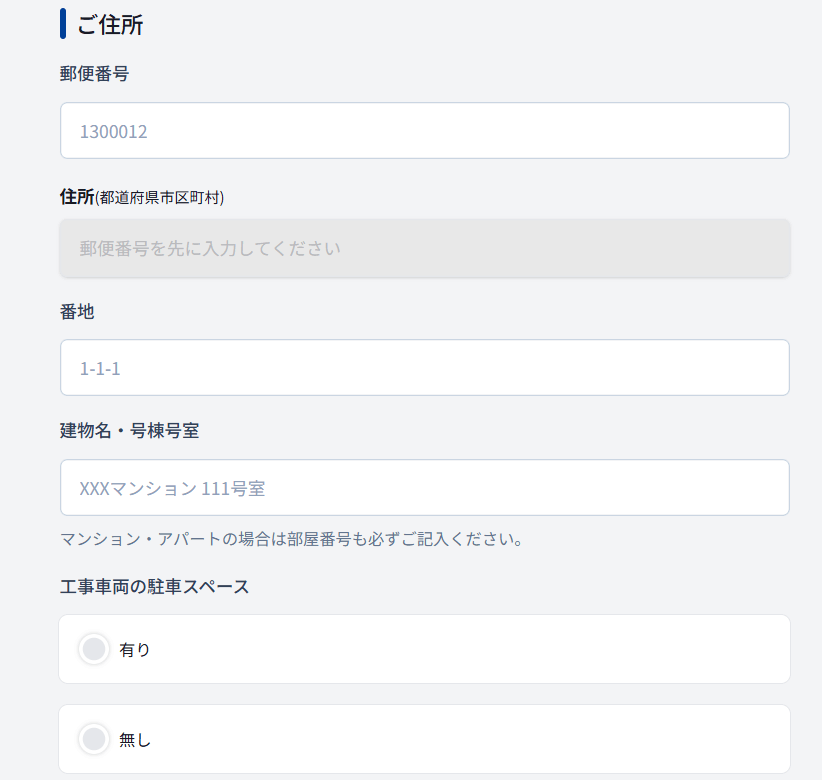
Task: Click the disabled 住所 address field
Action: coord(424,248)
